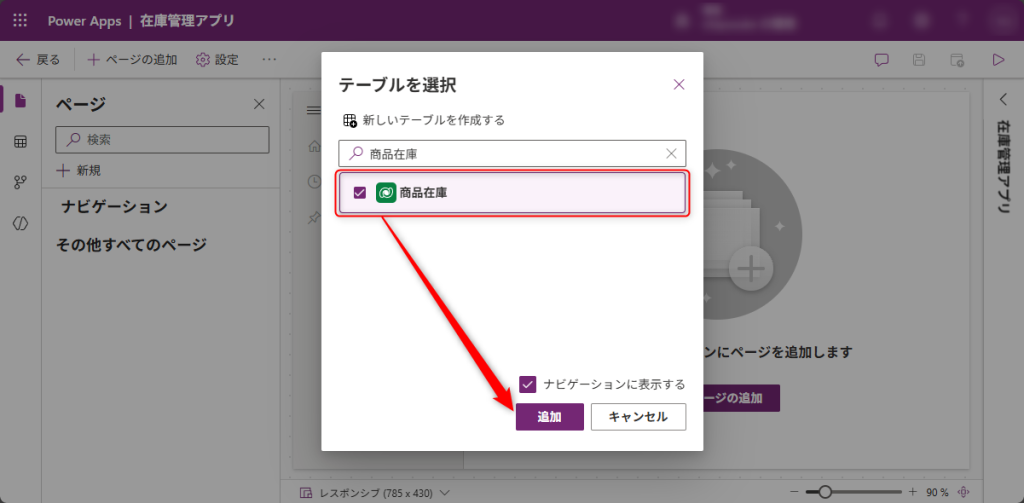Viewport: 1024px width, 503px height.
Task: Toggle ナビゲーションに表示する checkbox
Action: (x=528, y=384)
